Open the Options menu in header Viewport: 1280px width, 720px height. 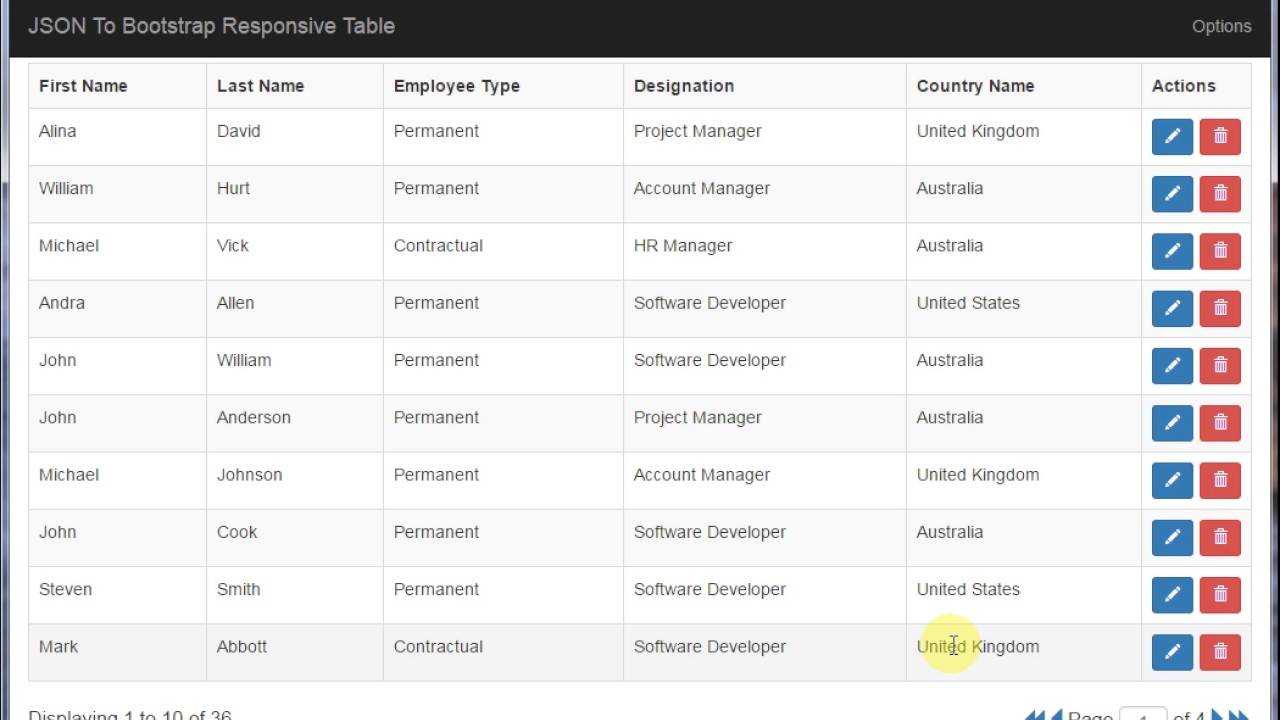pyautogui.click(x=1221, y=27)
